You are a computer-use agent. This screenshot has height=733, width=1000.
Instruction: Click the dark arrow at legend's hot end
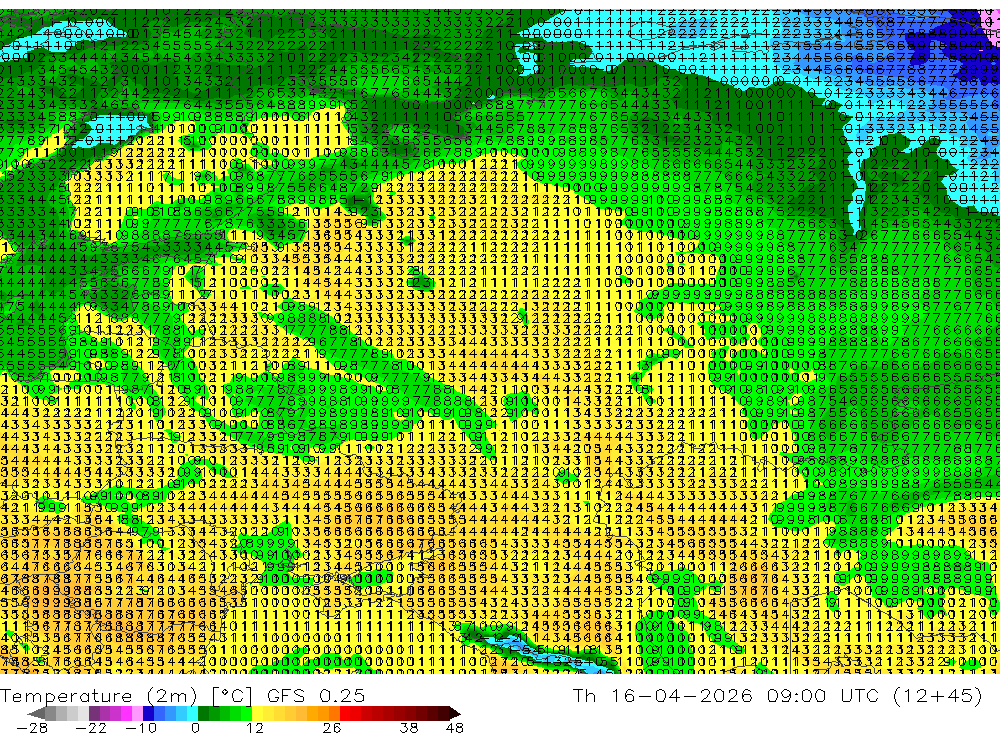[455, 713]
